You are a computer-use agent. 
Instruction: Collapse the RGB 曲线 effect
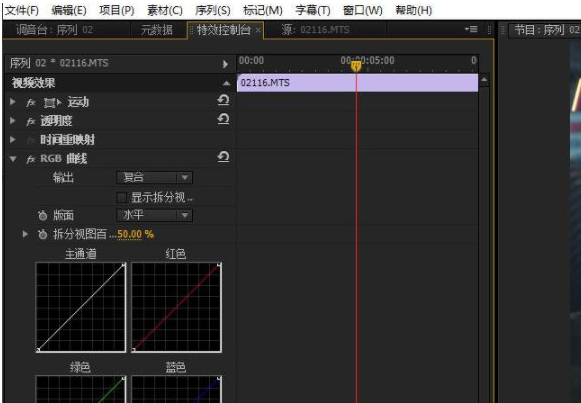tap(13, 159)
